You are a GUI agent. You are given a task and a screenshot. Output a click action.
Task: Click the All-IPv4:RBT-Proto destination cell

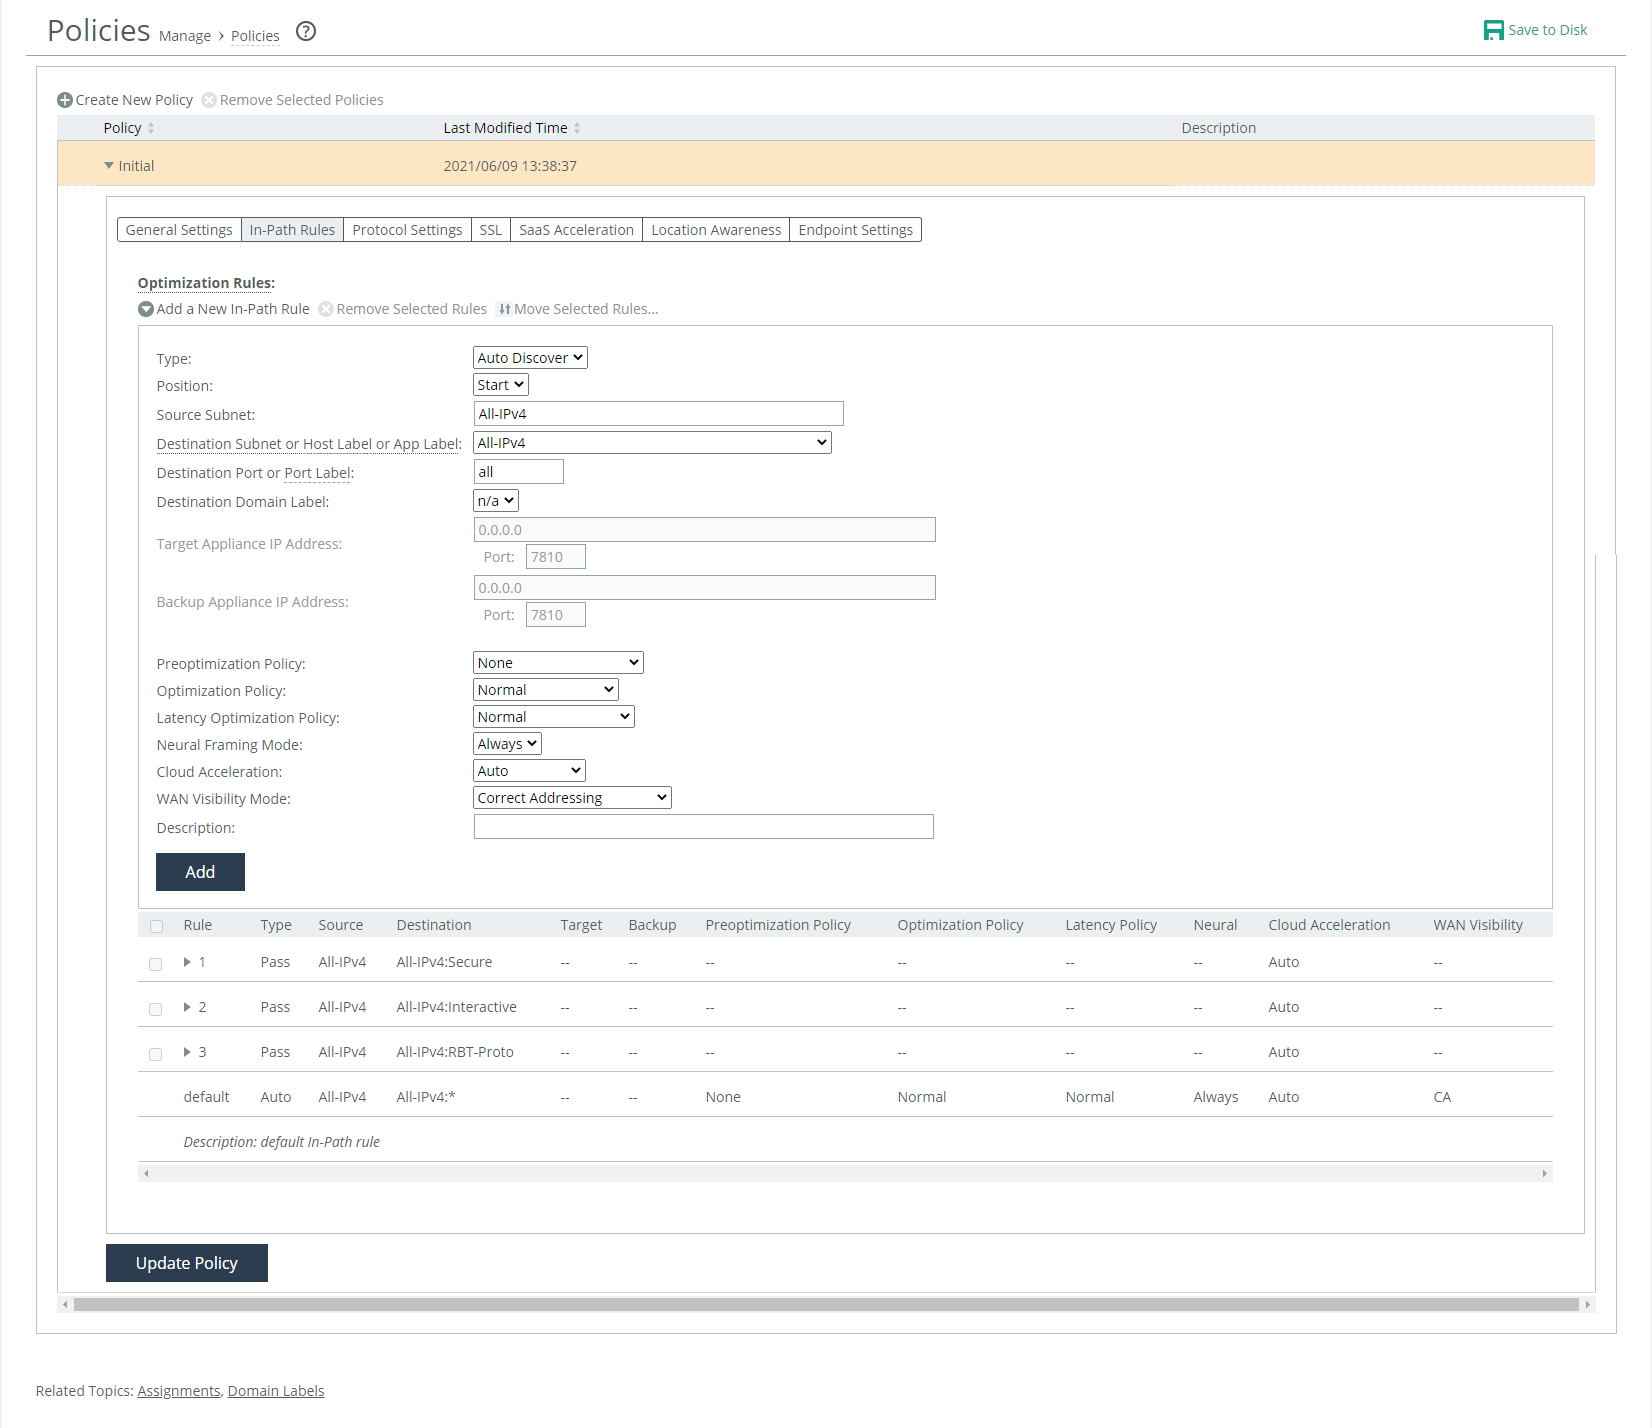coord(455,1052)
